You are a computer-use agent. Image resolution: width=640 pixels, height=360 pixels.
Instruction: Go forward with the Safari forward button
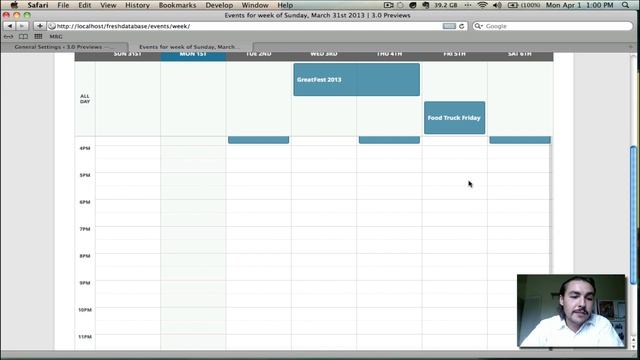[22, 26]
